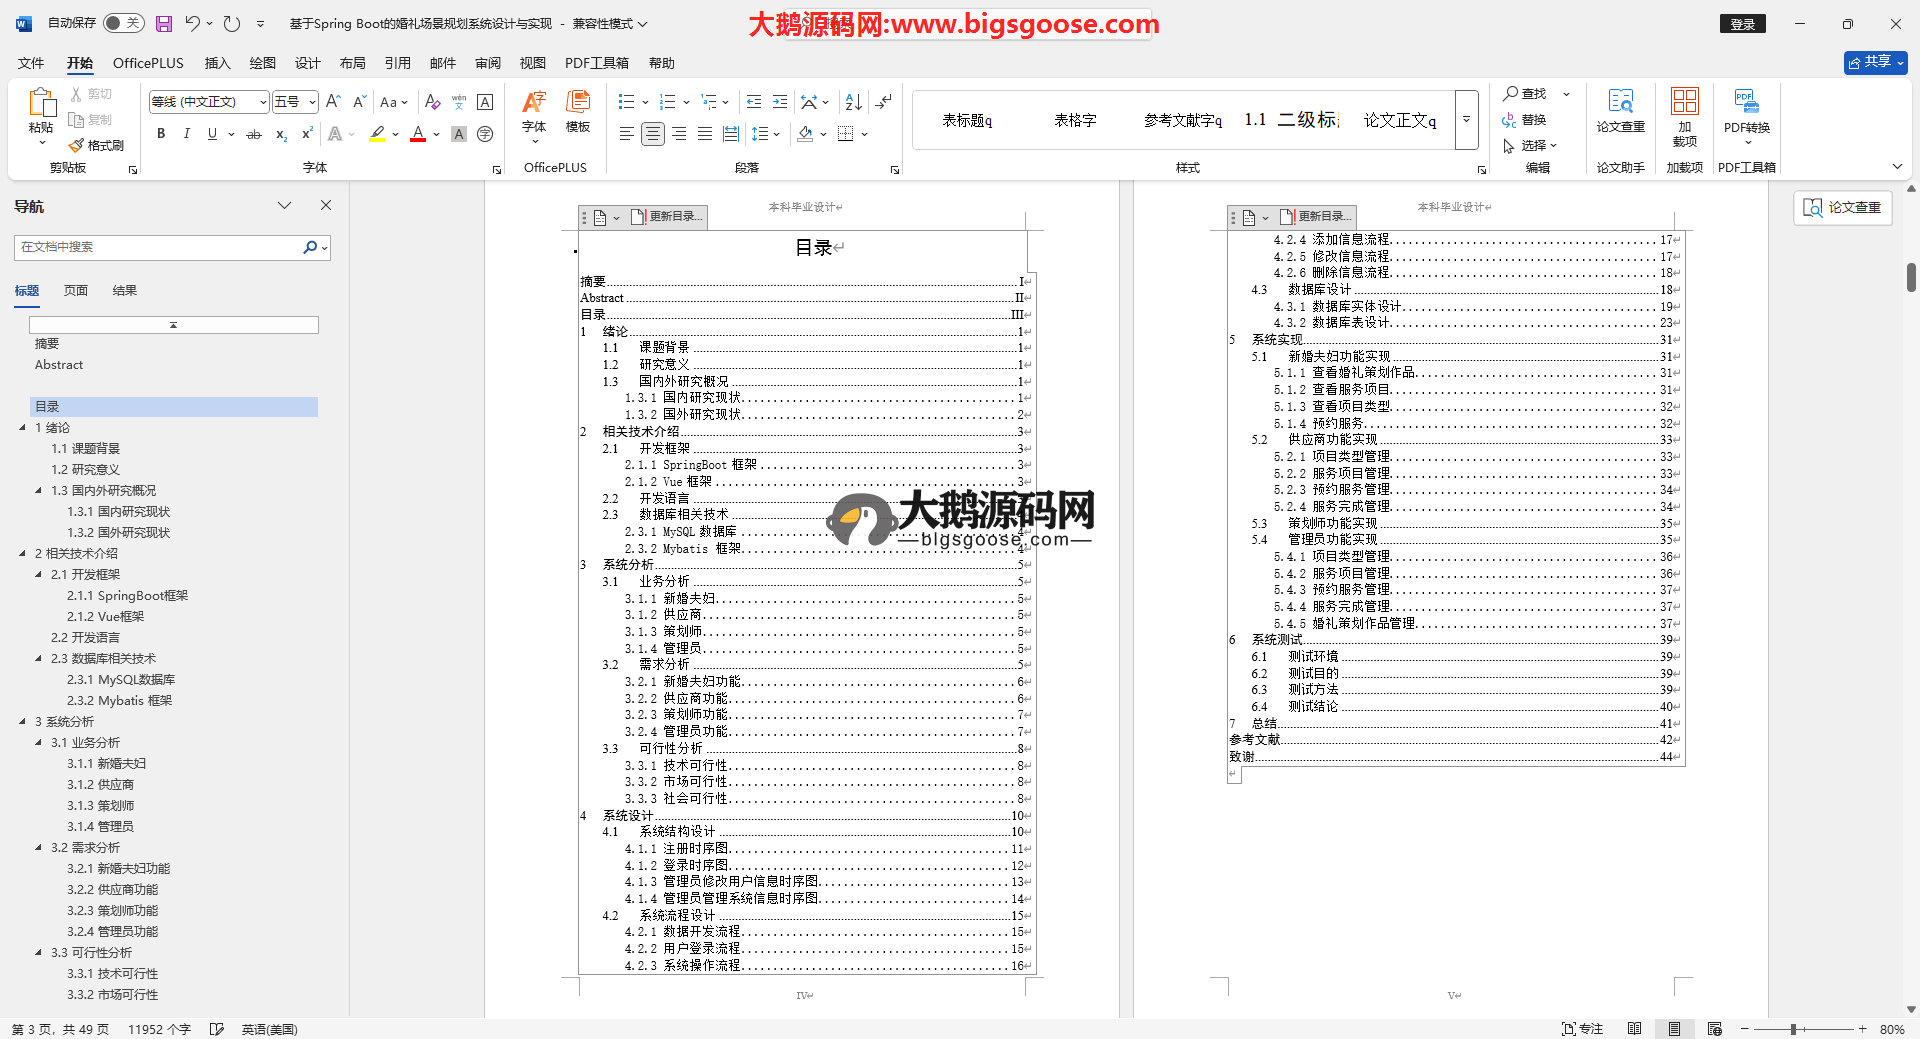The height and width of the screenshot is (1039, 1920).
Task: Click the PDF转换 icon
Action: point(1746,111)
